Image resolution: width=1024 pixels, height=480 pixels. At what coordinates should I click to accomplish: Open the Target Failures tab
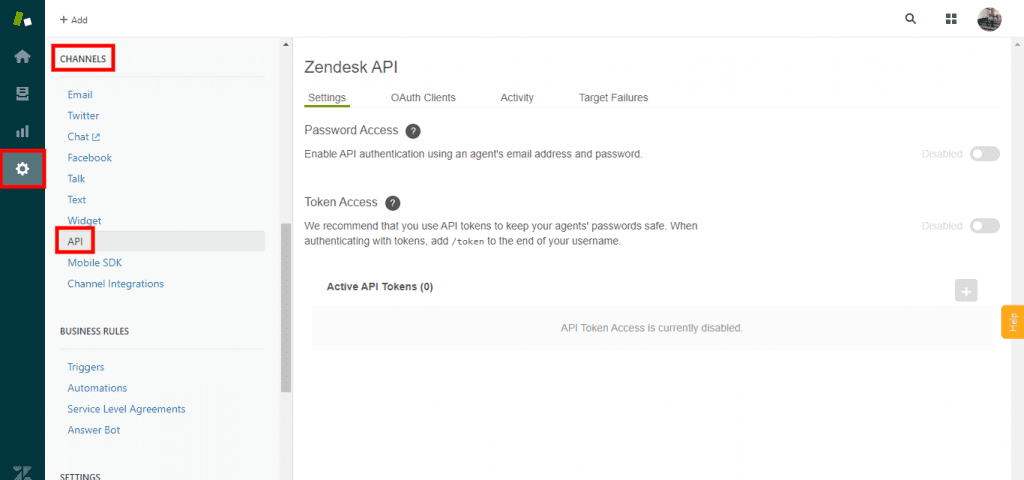point(613,98)
